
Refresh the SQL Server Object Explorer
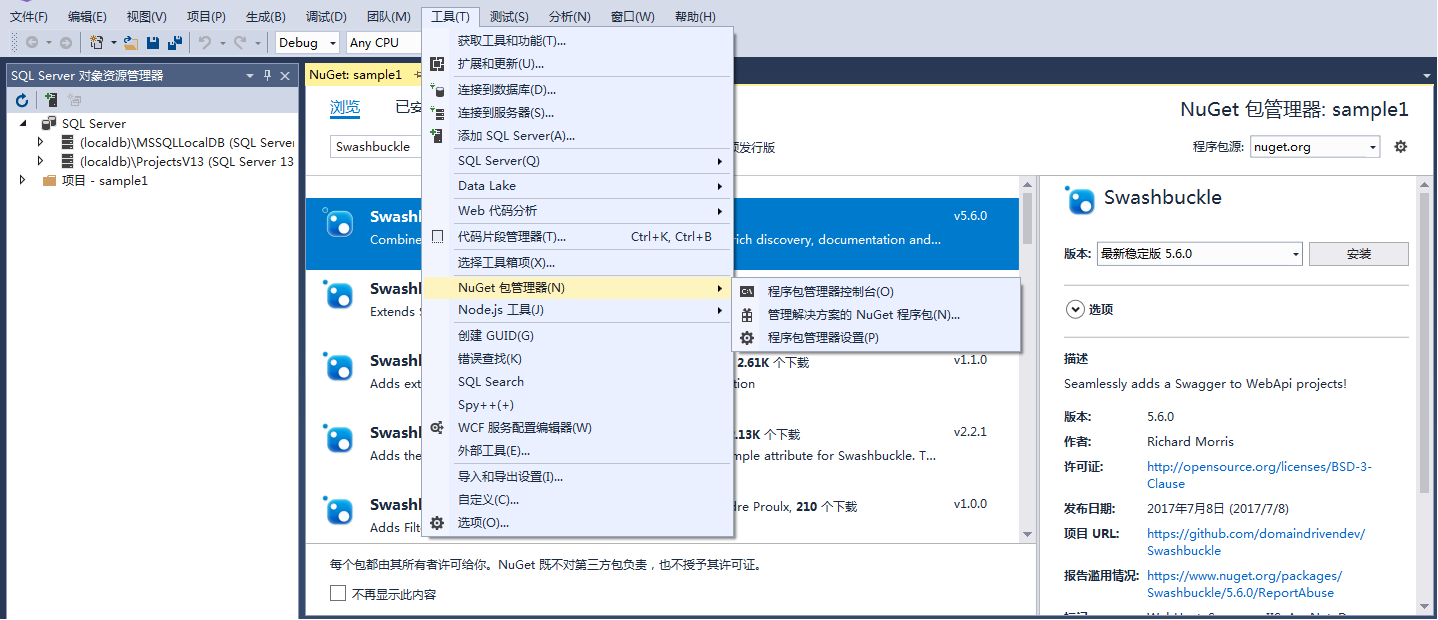click(22, 100)
